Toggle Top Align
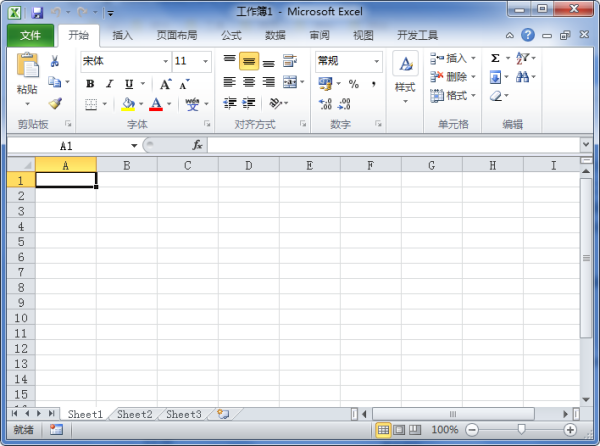 click(x=230, y=60)
